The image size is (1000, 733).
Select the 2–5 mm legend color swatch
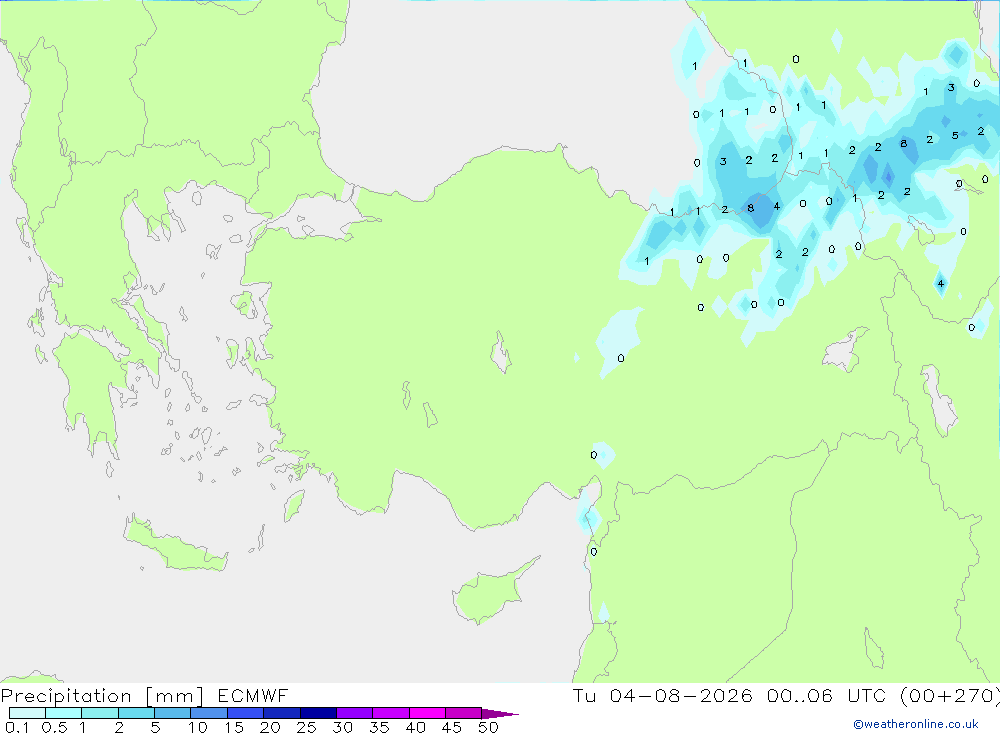click(x=136, y=713)
